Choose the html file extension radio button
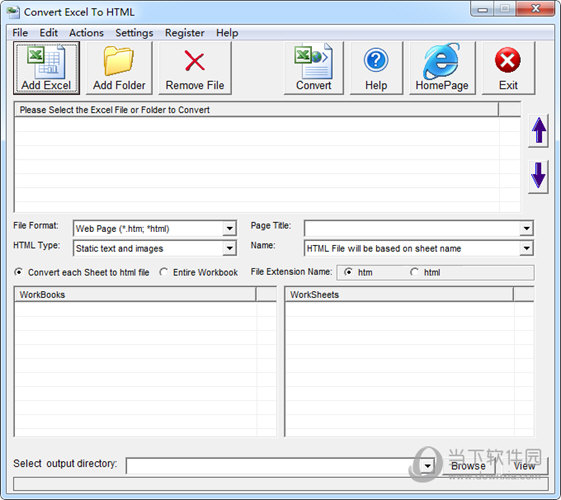Image resolution: width=561 pixels, height=500 pixels. coord(414,272)
